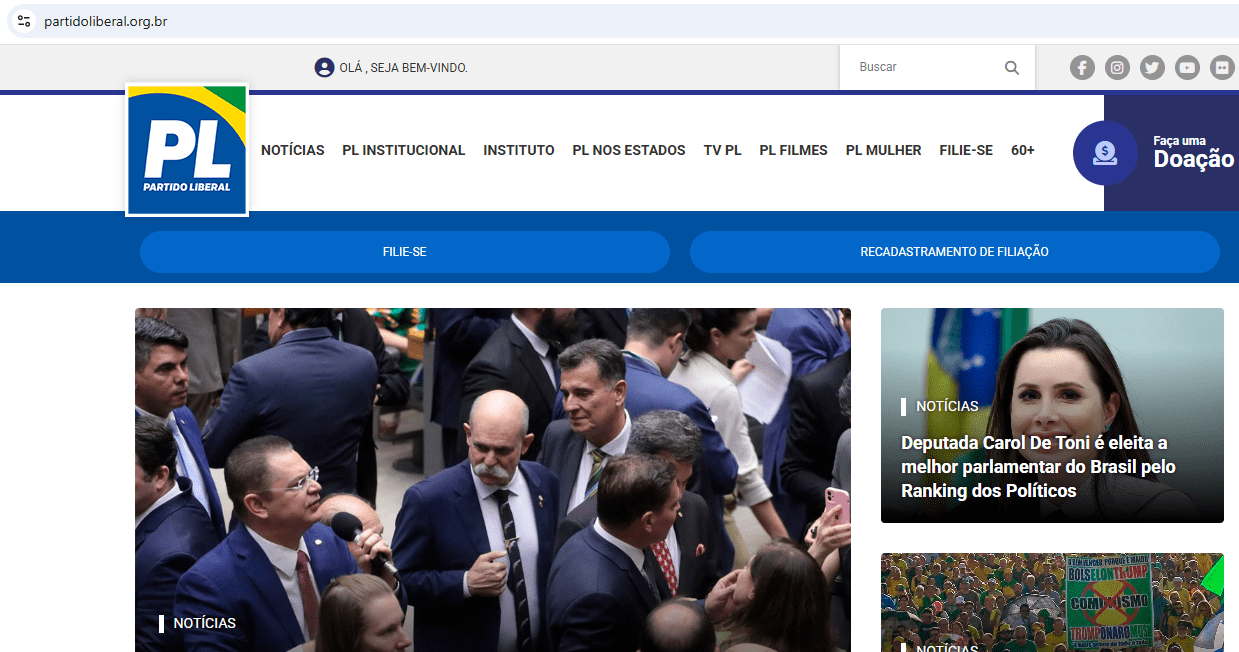Click the blue FILIE-SE button
This screenshot has height=652, width=1239.
click(405, 252)
